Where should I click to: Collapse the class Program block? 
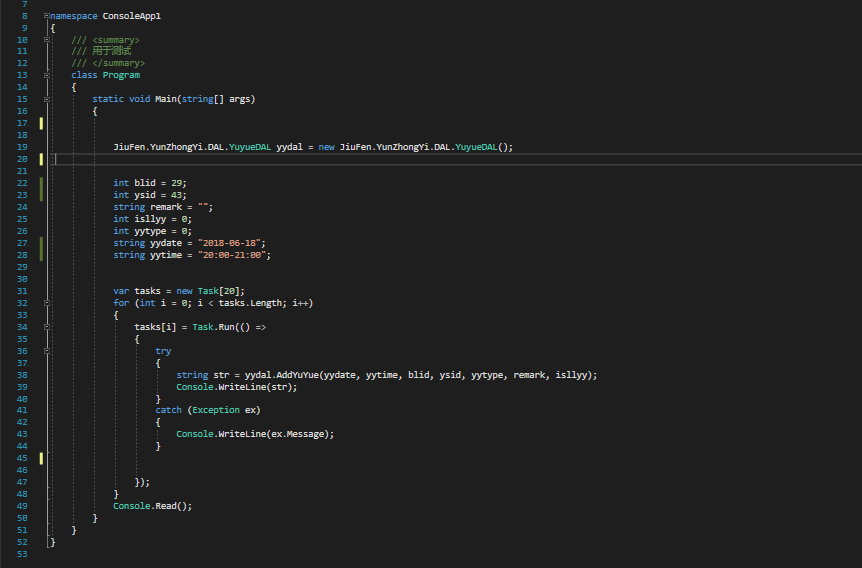[x=47, y=75]
